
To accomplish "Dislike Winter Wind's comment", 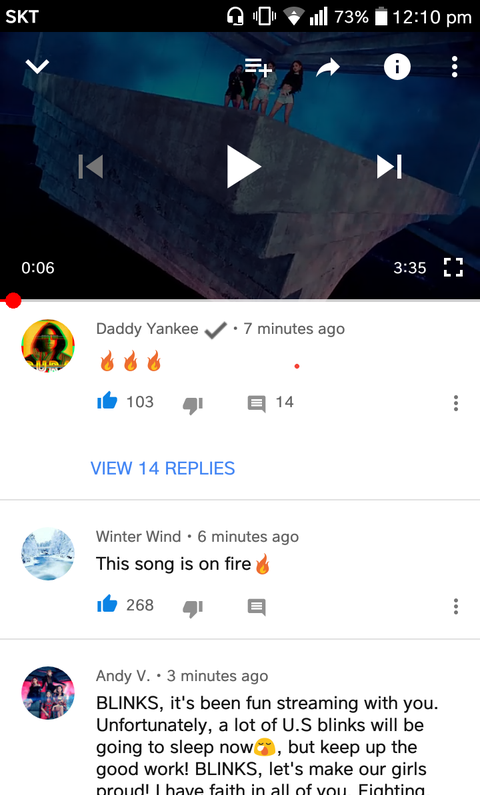I will [x=193, y=607].
